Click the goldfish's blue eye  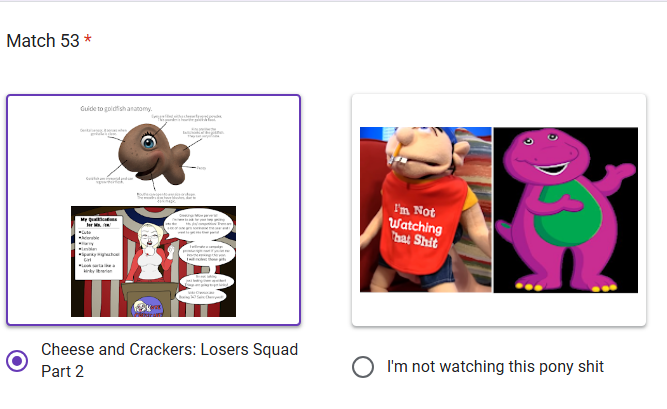pos(149,142)
